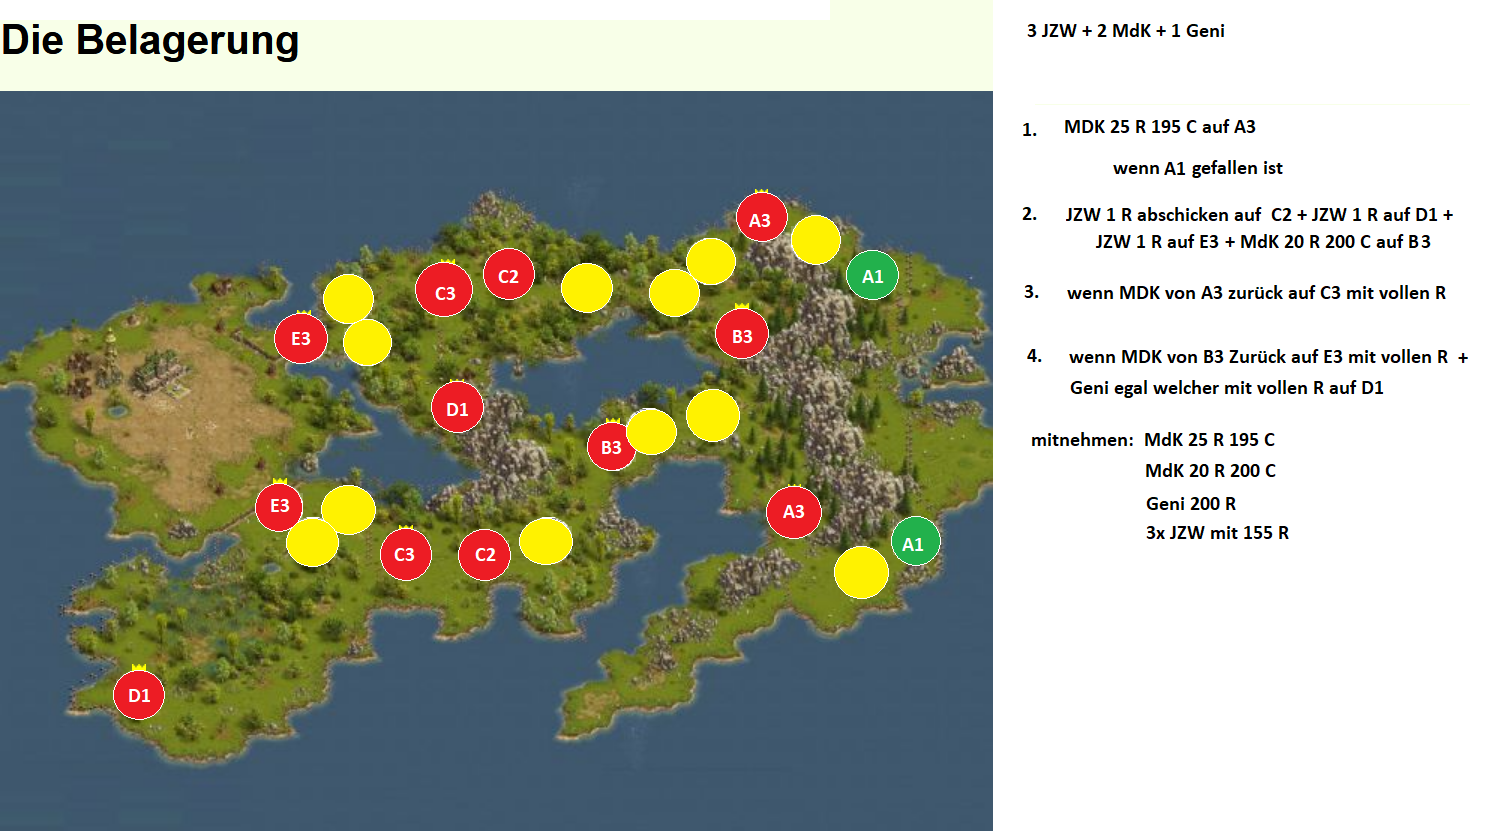
Task: Click the 'Die Belagerung' title
Action: [150, 41]
